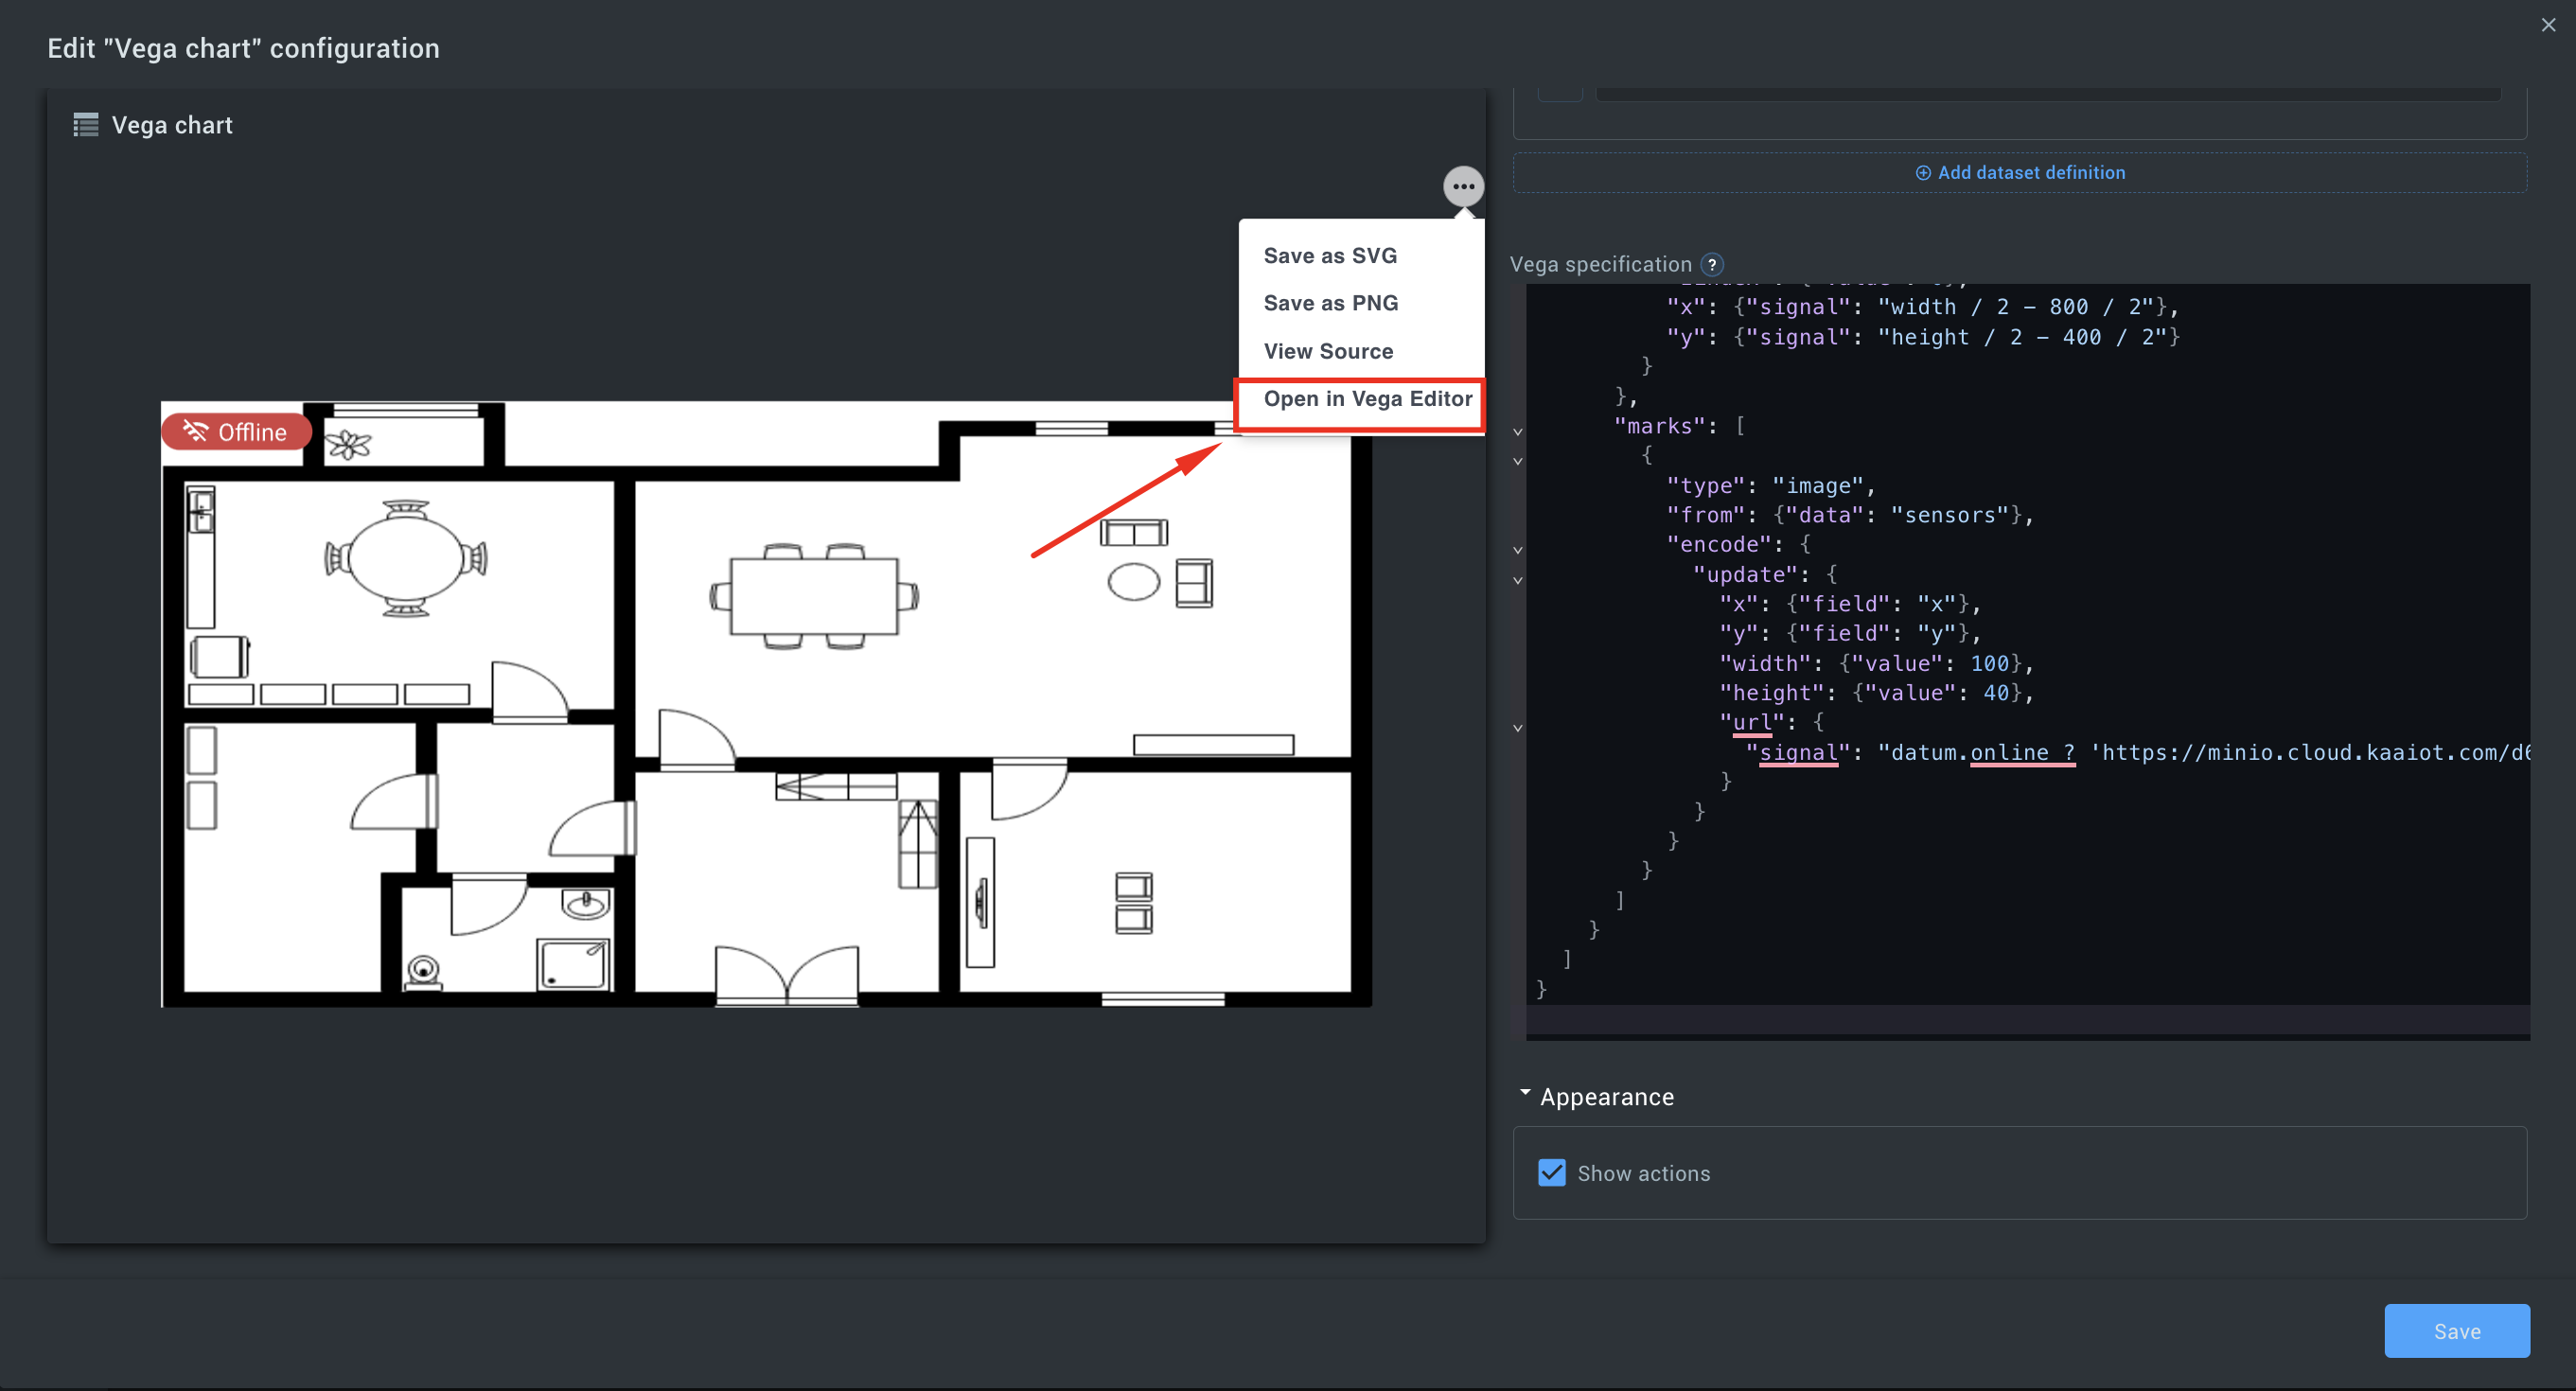Click the plus icon beside Add dataset definition
The width and height of the screenshot is (2576, 1391).
(1923, 173)
